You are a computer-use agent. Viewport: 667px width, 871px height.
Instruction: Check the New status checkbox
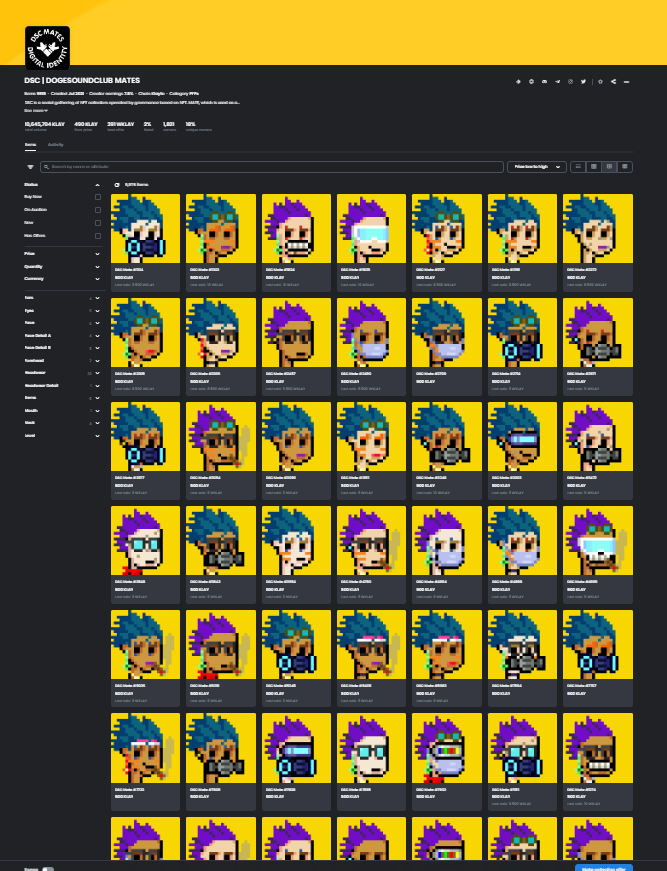point(98,223)
